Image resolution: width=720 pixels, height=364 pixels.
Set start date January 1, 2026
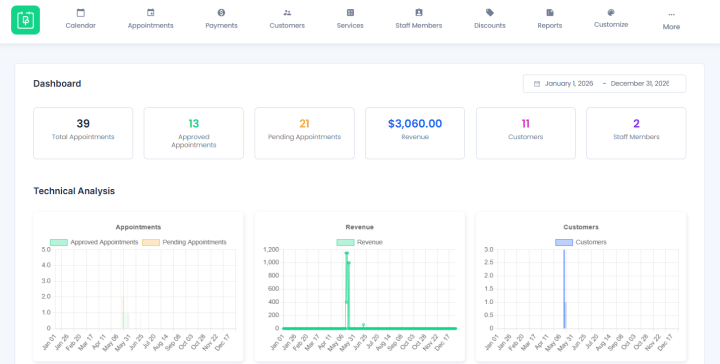569,84
